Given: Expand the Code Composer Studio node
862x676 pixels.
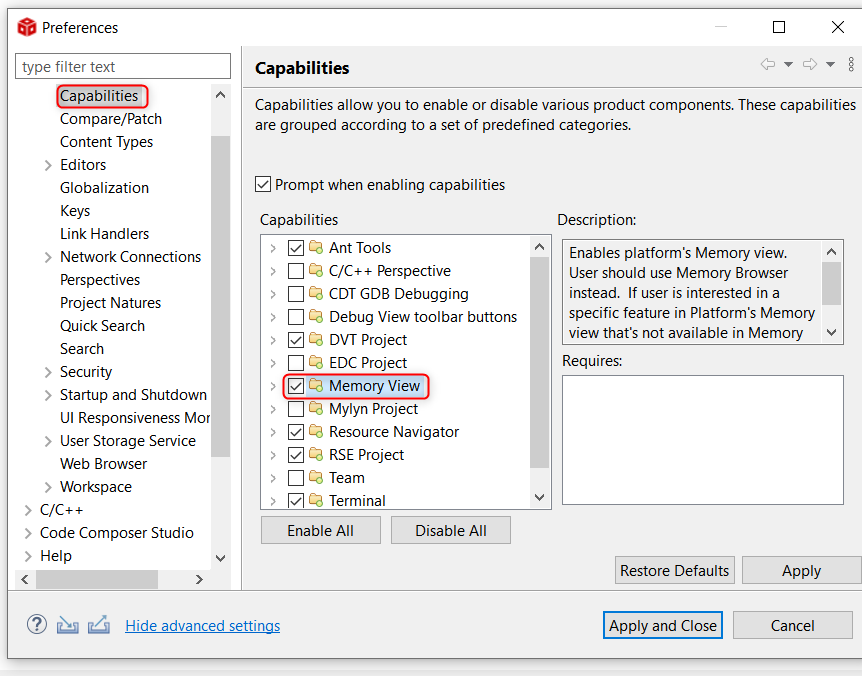Looking at the screenshot, I should click(27, 533).
